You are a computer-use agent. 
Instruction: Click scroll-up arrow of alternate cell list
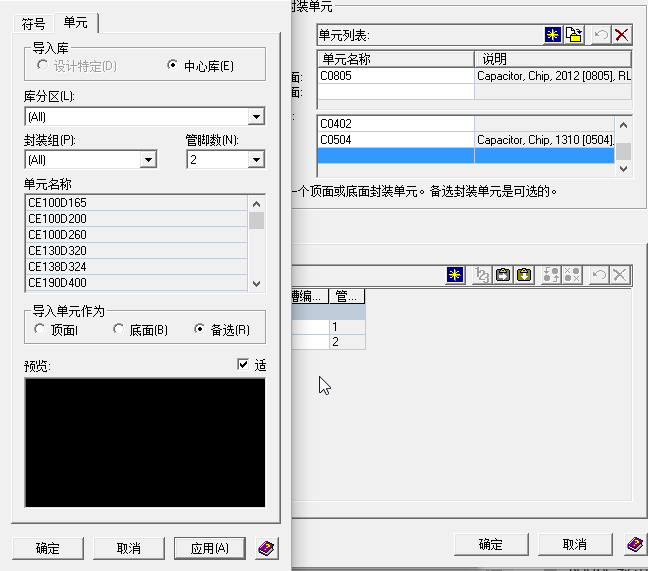coord(624,125)
